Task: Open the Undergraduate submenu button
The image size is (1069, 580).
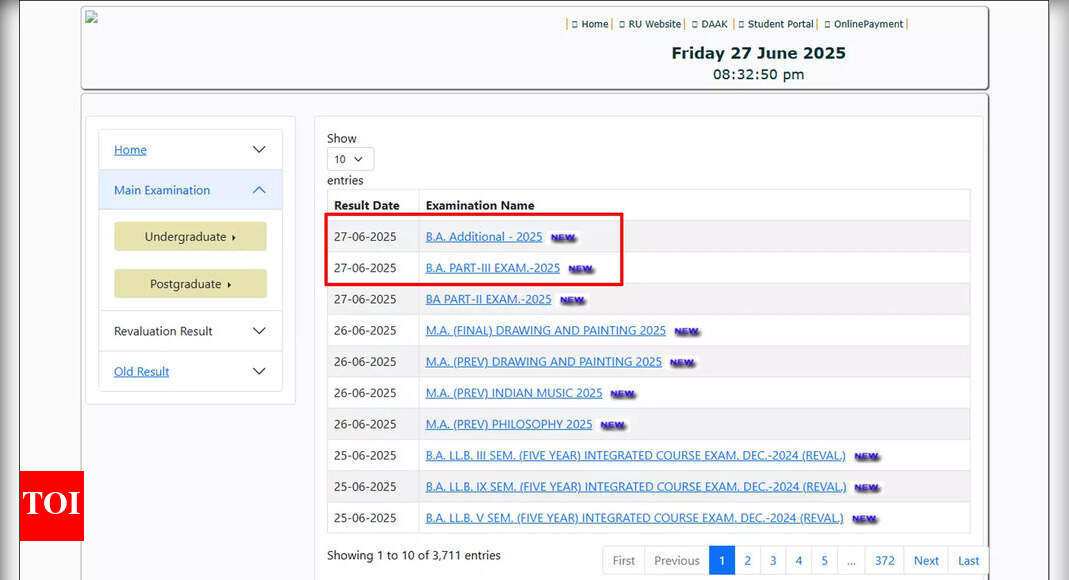Action: coord(190,237)
